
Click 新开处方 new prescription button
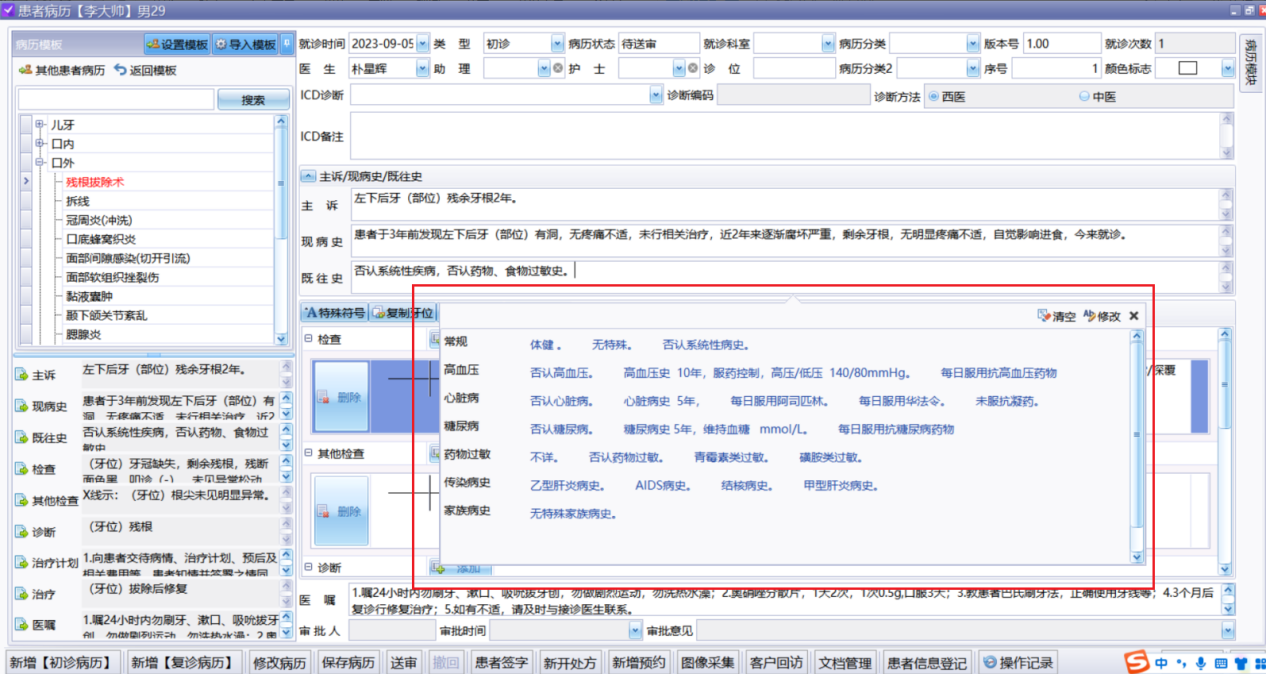pos(571,662)
